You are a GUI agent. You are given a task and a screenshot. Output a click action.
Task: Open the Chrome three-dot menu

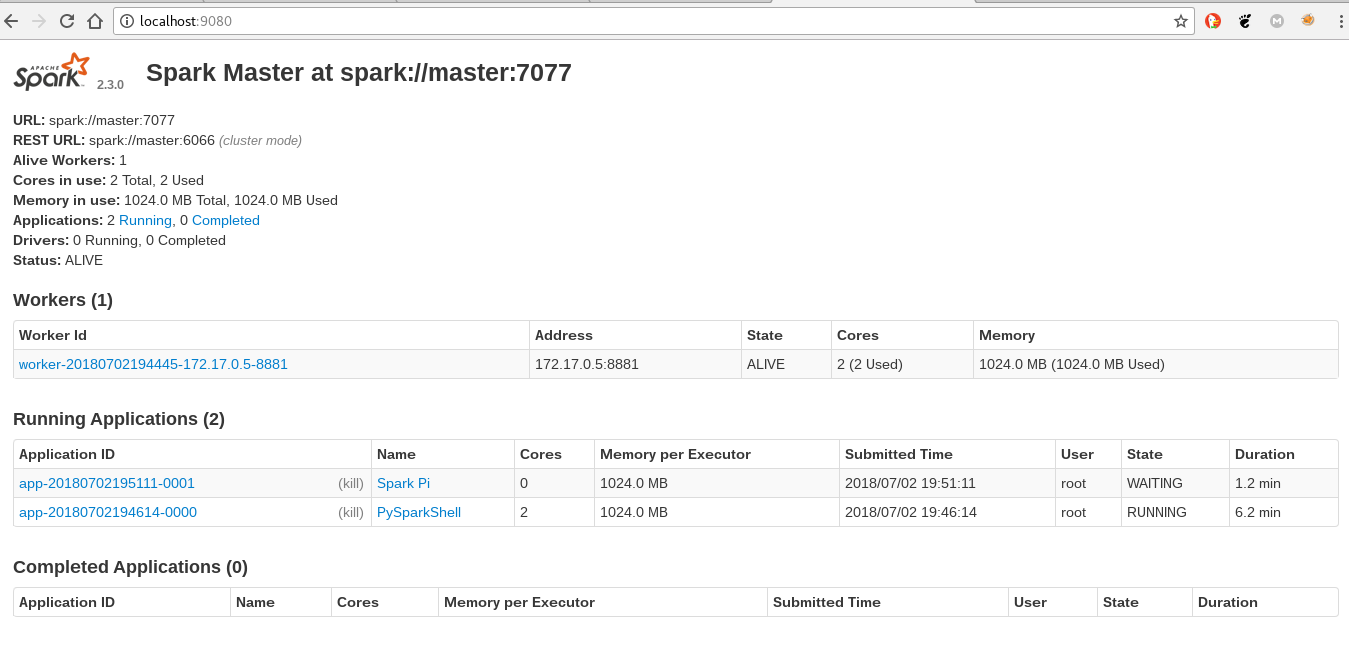pos(1338,21)
